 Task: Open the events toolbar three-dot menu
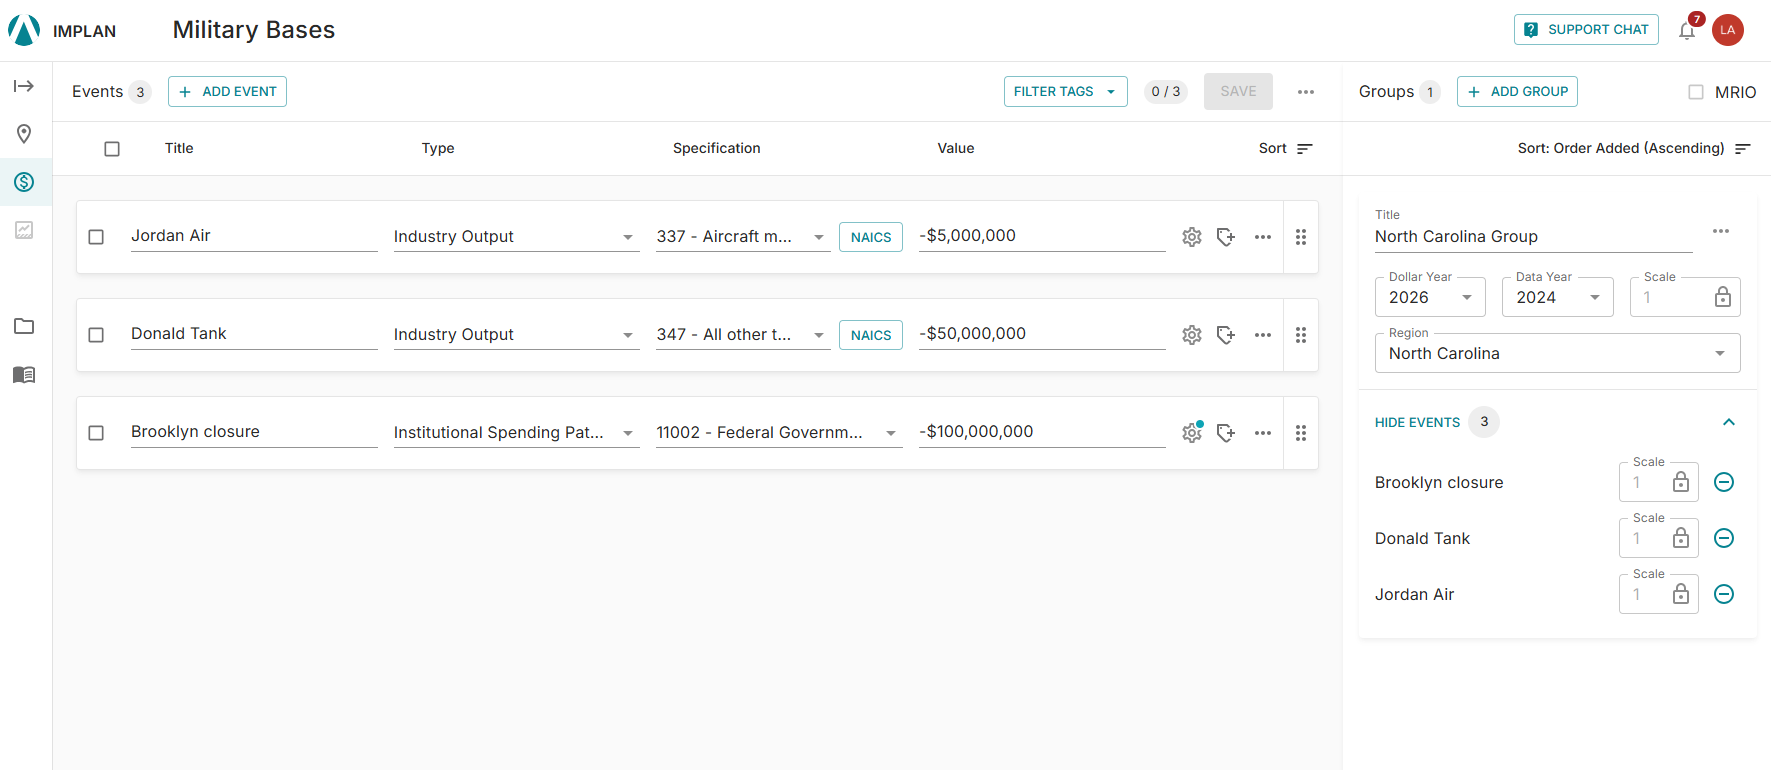coord(1306,92)
